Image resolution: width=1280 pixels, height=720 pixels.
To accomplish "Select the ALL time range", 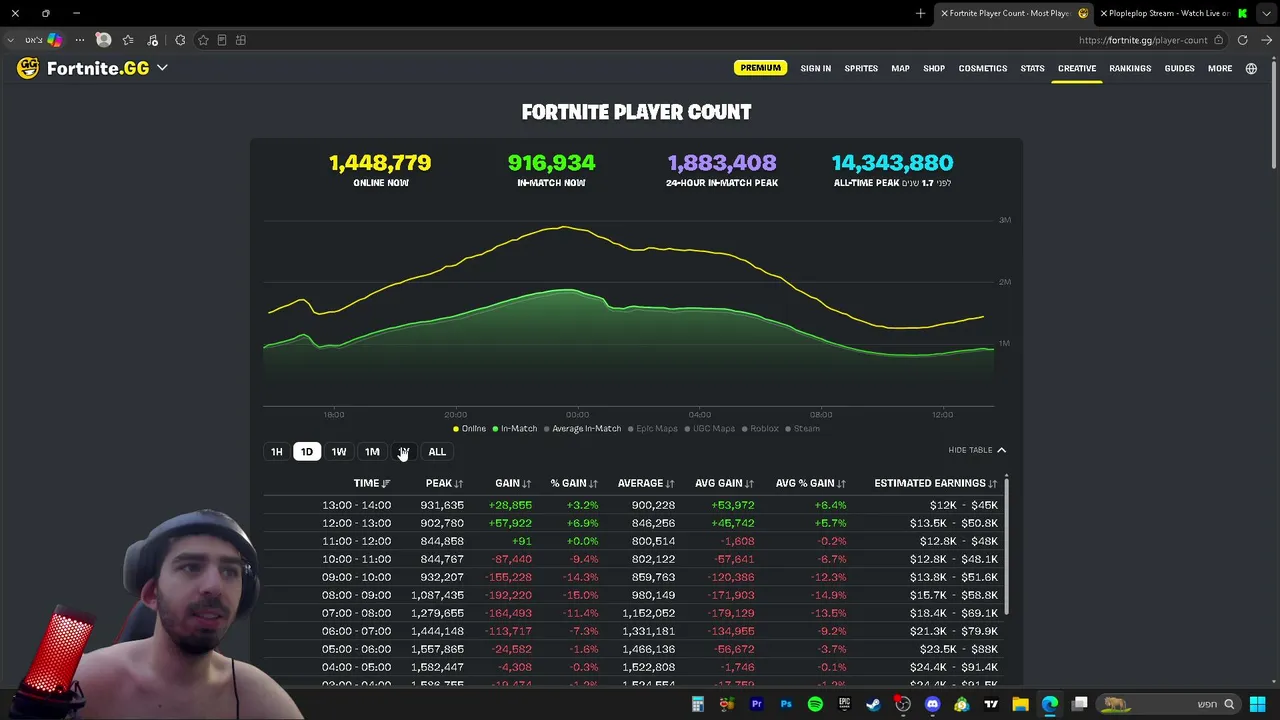I will point(437,452).
